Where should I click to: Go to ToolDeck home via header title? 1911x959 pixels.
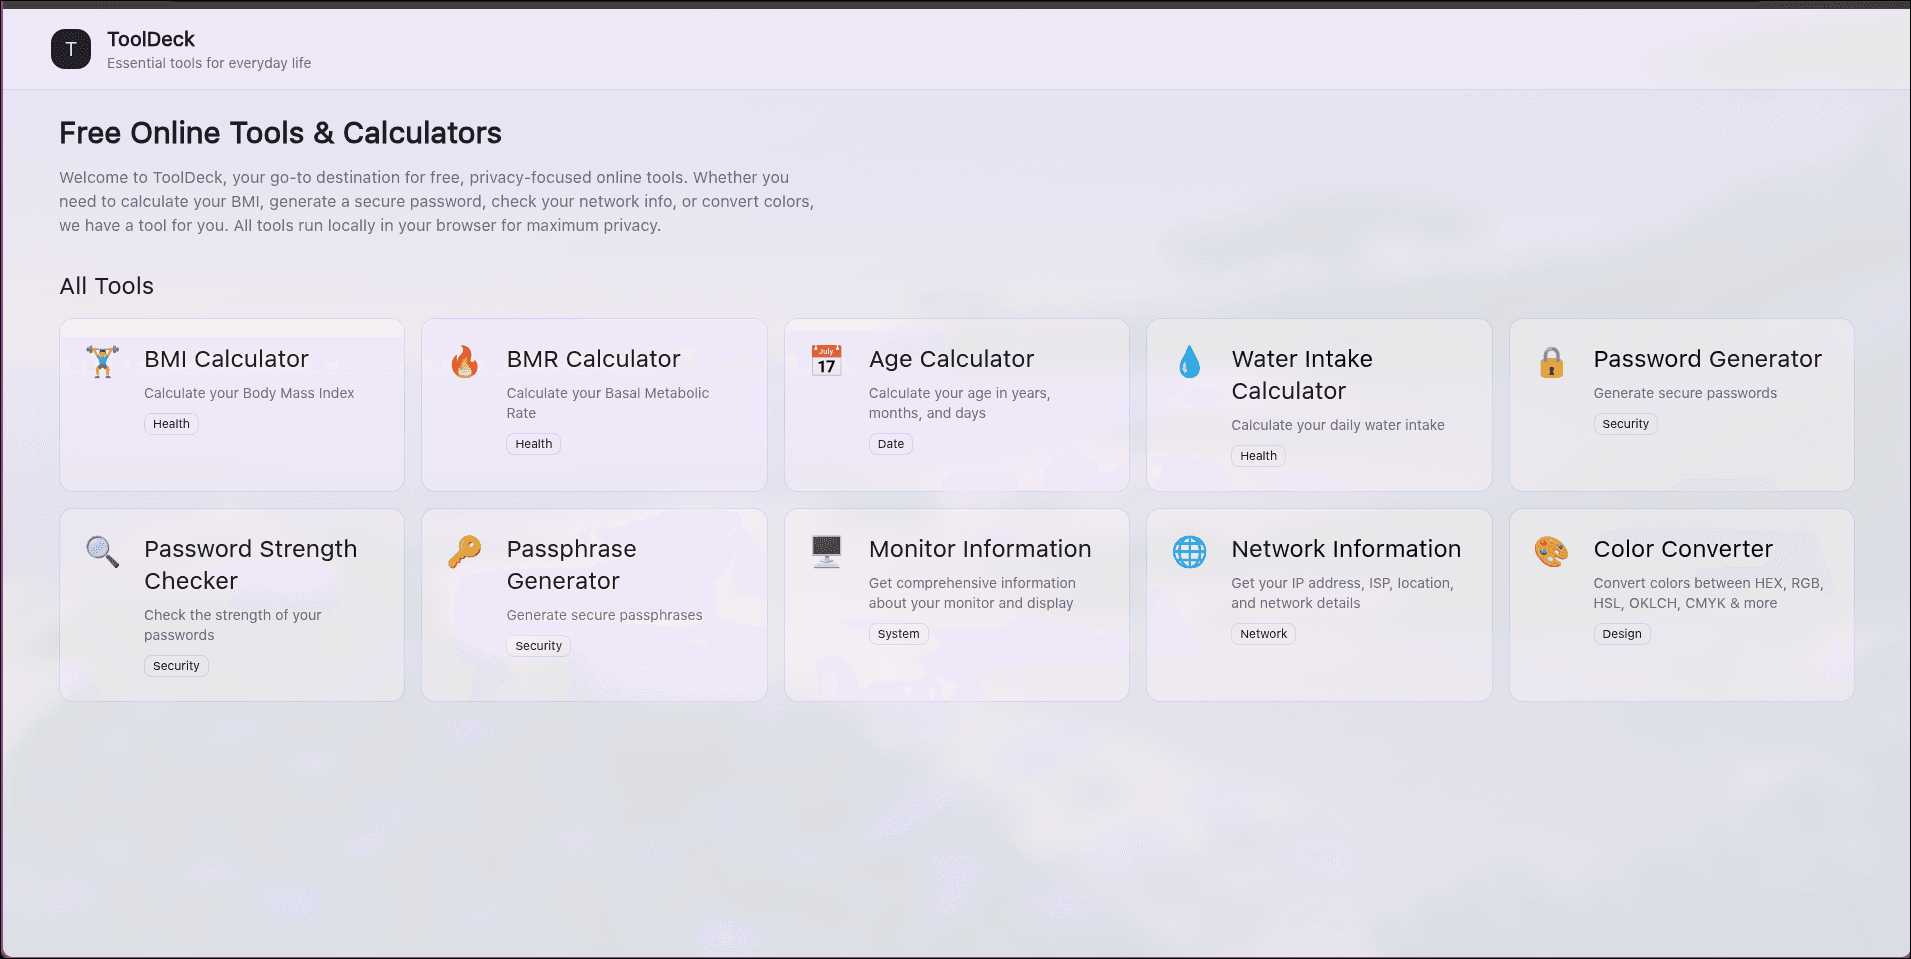coord(151,39)
